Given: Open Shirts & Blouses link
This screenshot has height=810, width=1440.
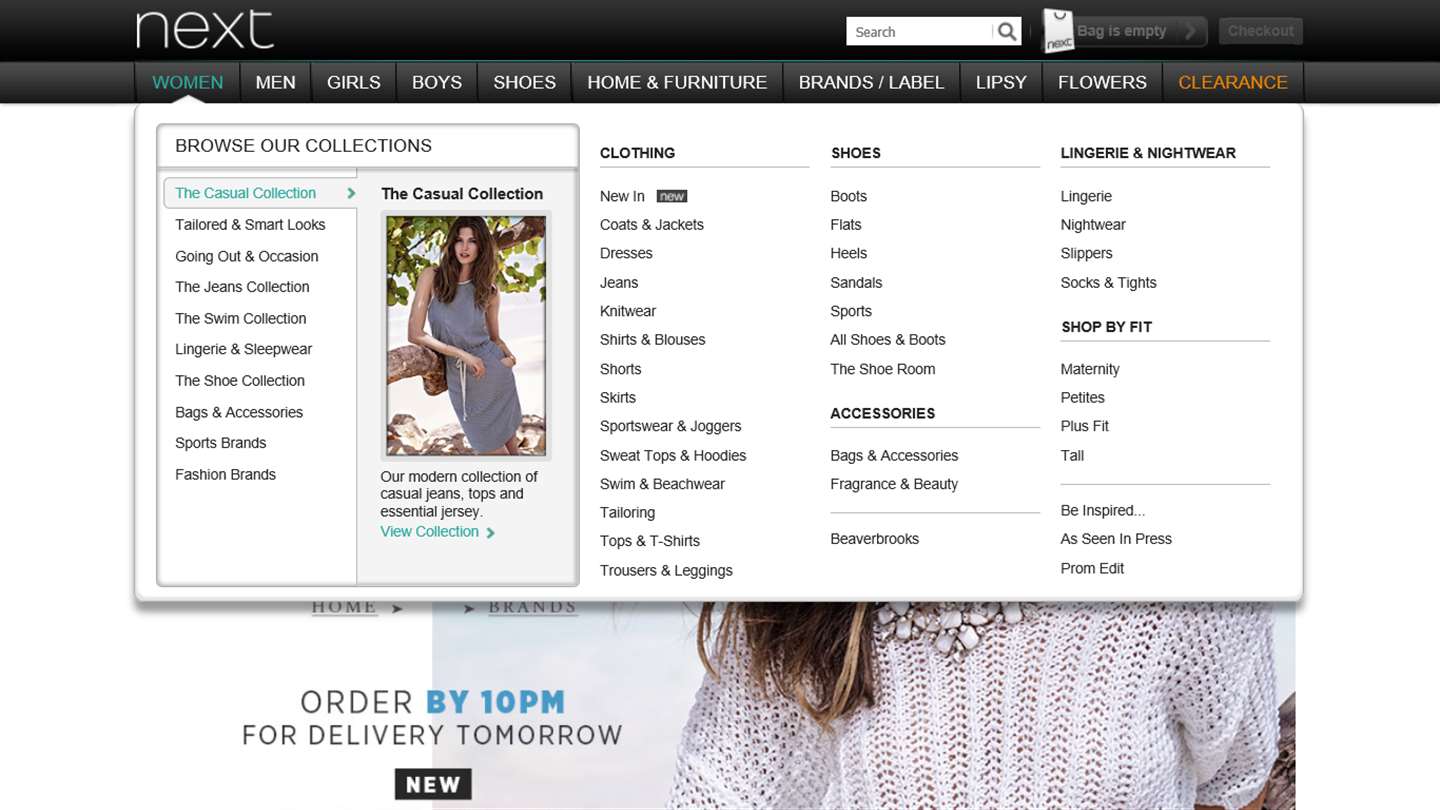Looking at the screenshot, I should pos(653,340).
